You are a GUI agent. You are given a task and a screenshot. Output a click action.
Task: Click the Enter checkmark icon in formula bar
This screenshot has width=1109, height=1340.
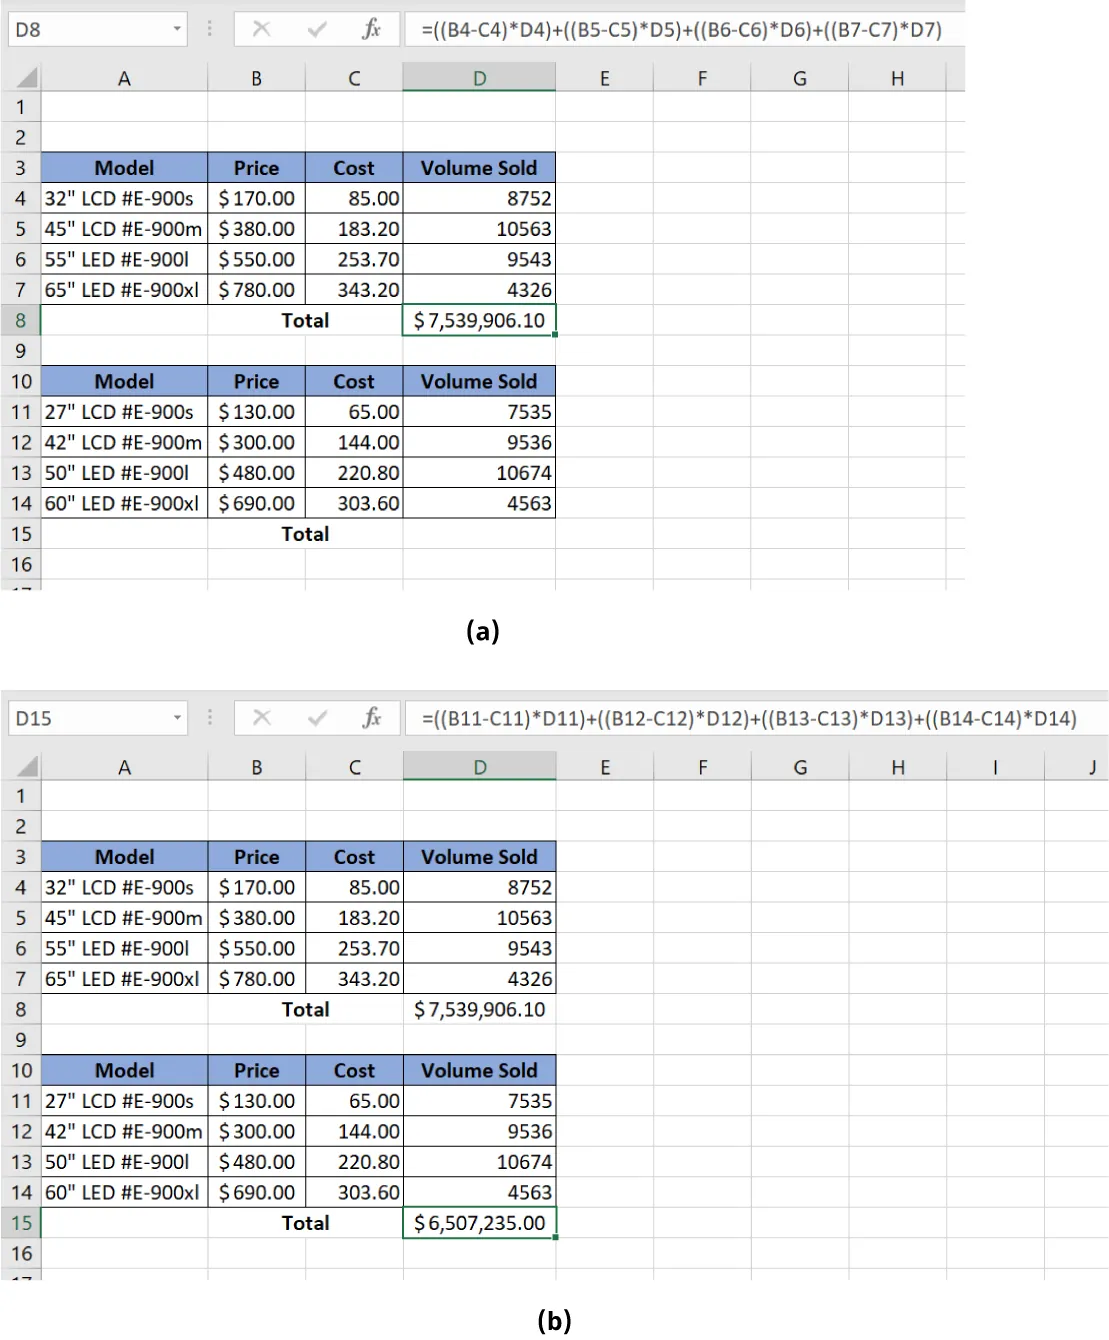point(315,29)
